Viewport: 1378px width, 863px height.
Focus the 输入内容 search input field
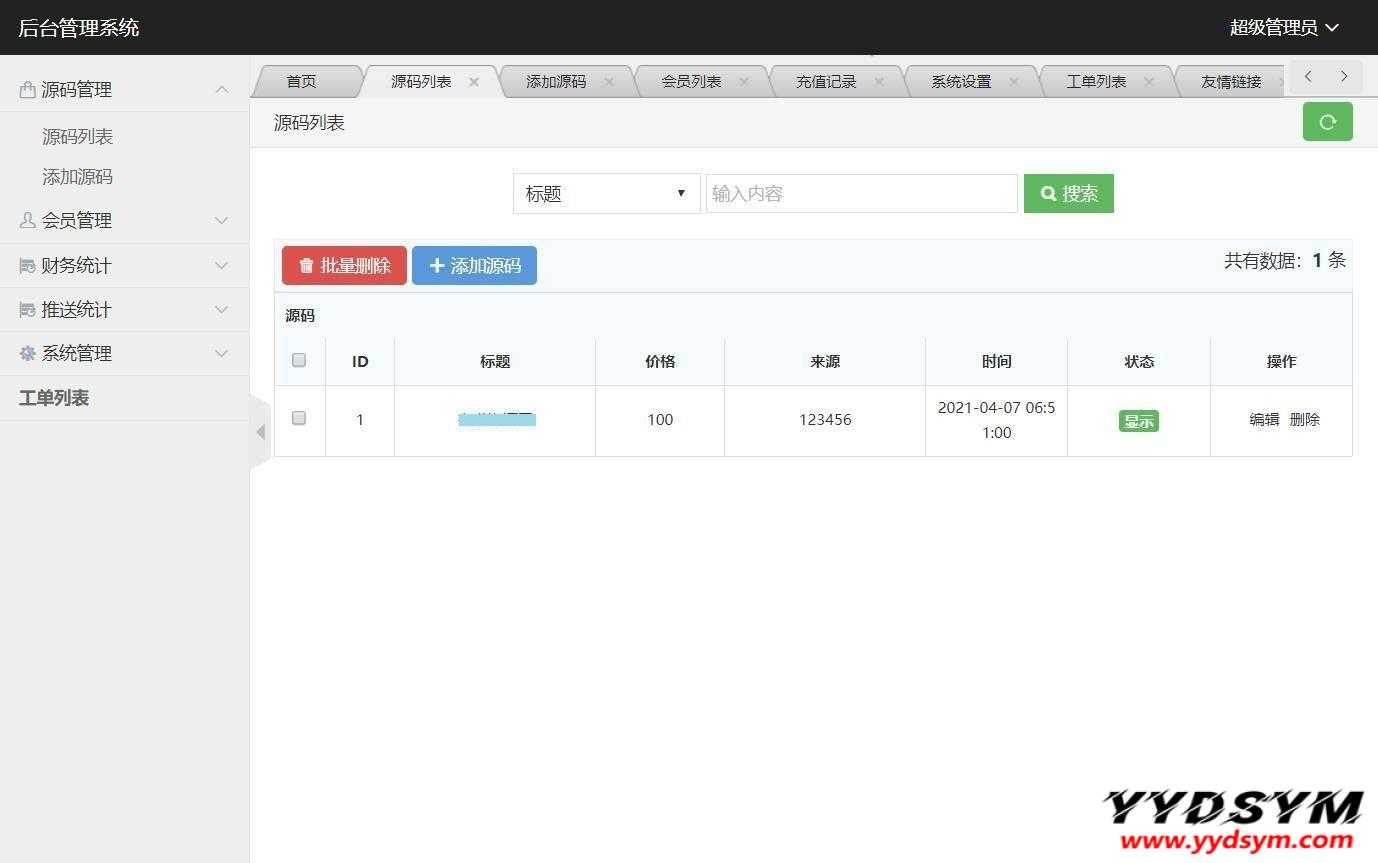pyautogui.click(x=861, y=194)
